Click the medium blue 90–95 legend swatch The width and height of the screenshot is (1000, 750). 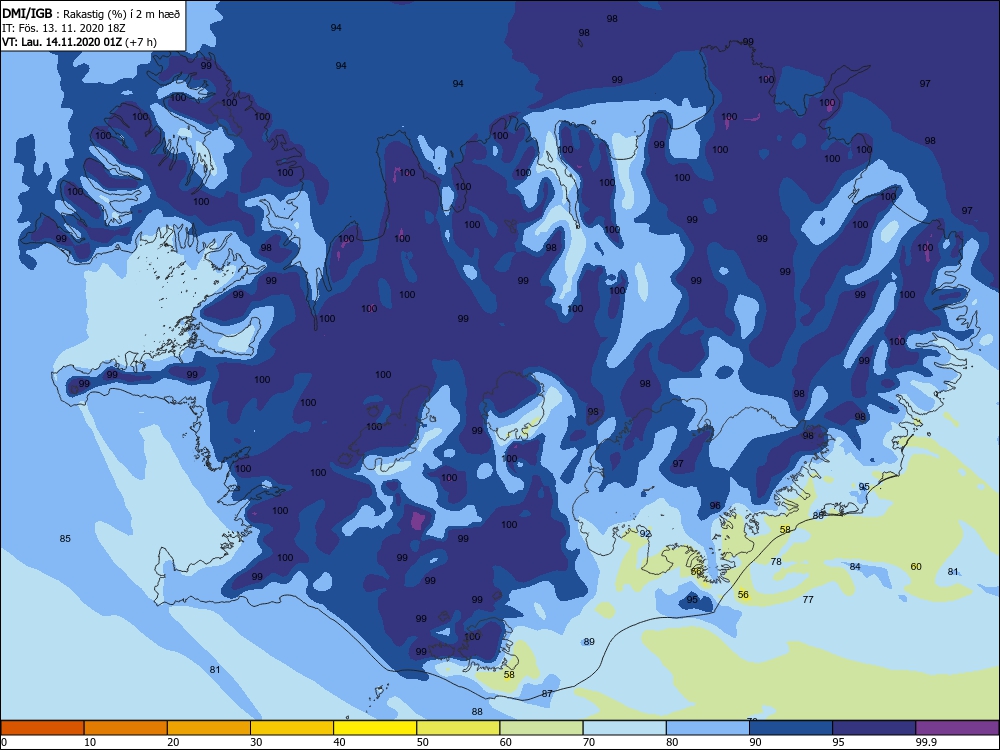[x=791, y=728]
